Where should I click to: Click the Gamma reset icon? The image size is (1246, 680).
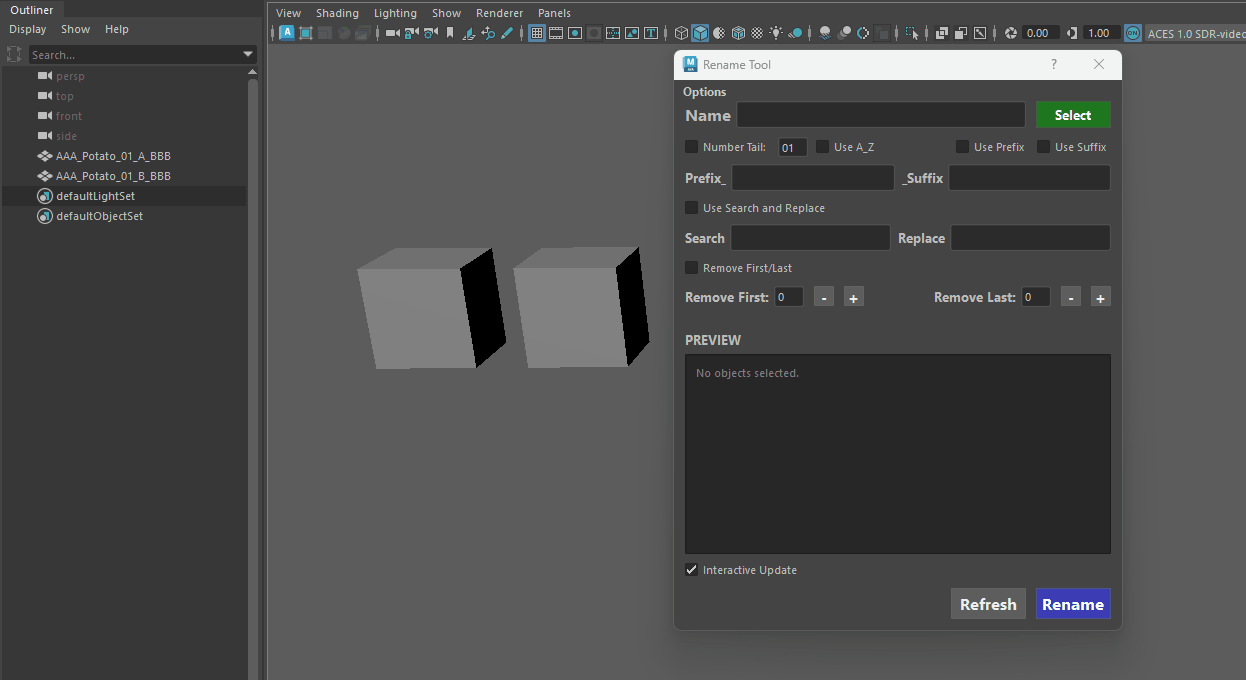click(x=1072, y=33)
